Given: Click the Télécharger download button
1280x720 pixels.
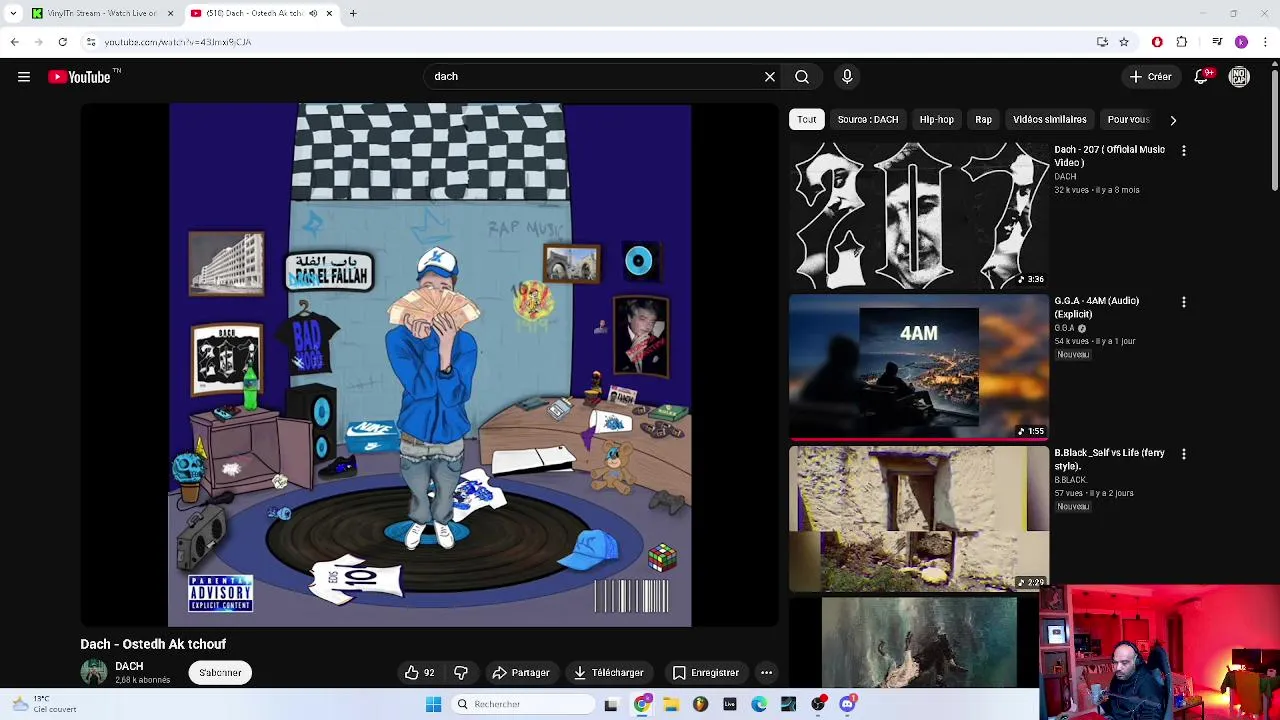Looking at the screenshot, I should point(608,673).
